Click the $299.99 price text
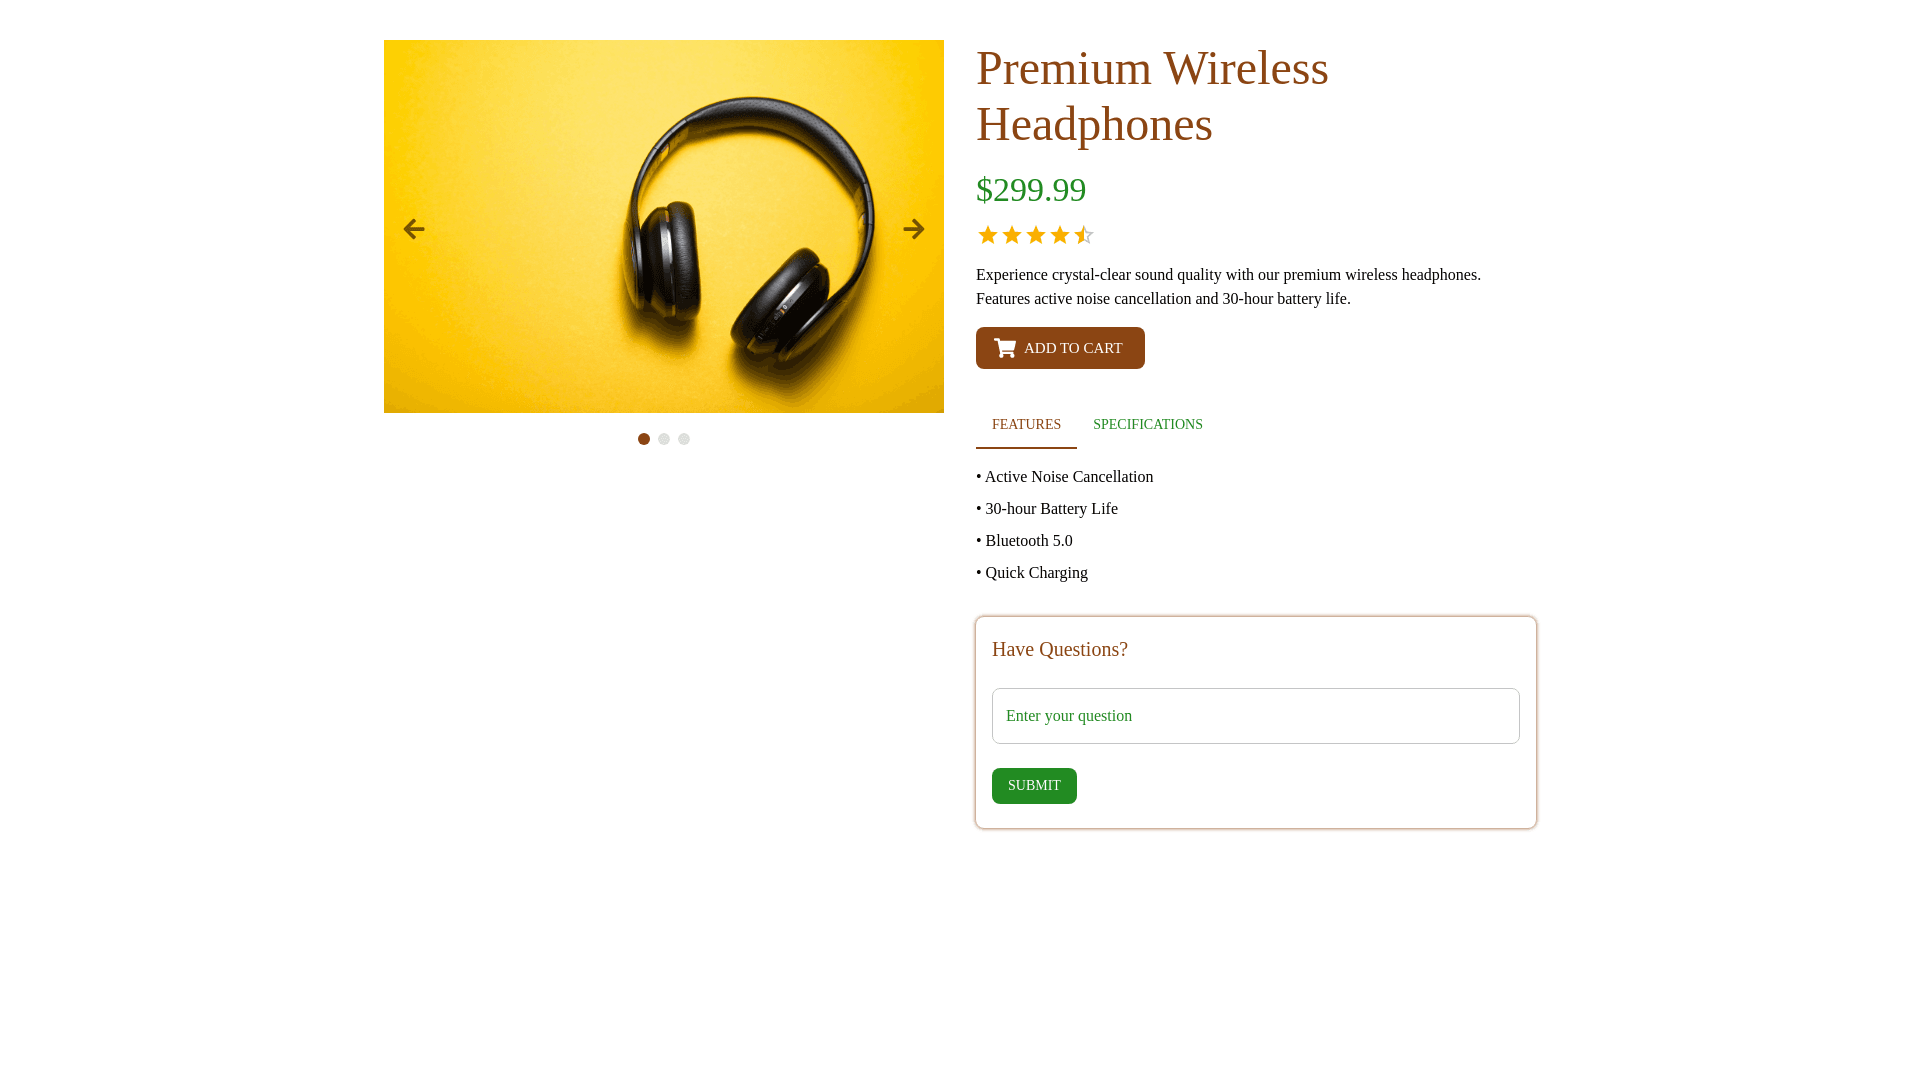Viewport: 1920px width, 1080px height. coord(1031,190)
